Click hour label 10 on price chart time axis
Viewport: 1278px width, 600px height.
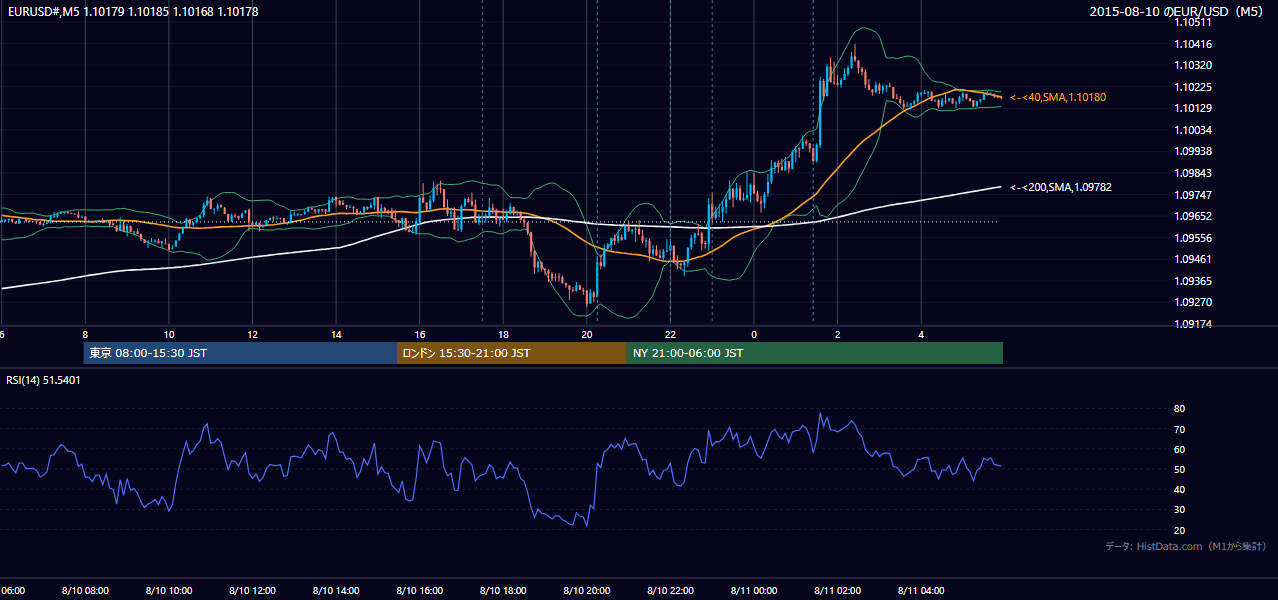(169, 335)
